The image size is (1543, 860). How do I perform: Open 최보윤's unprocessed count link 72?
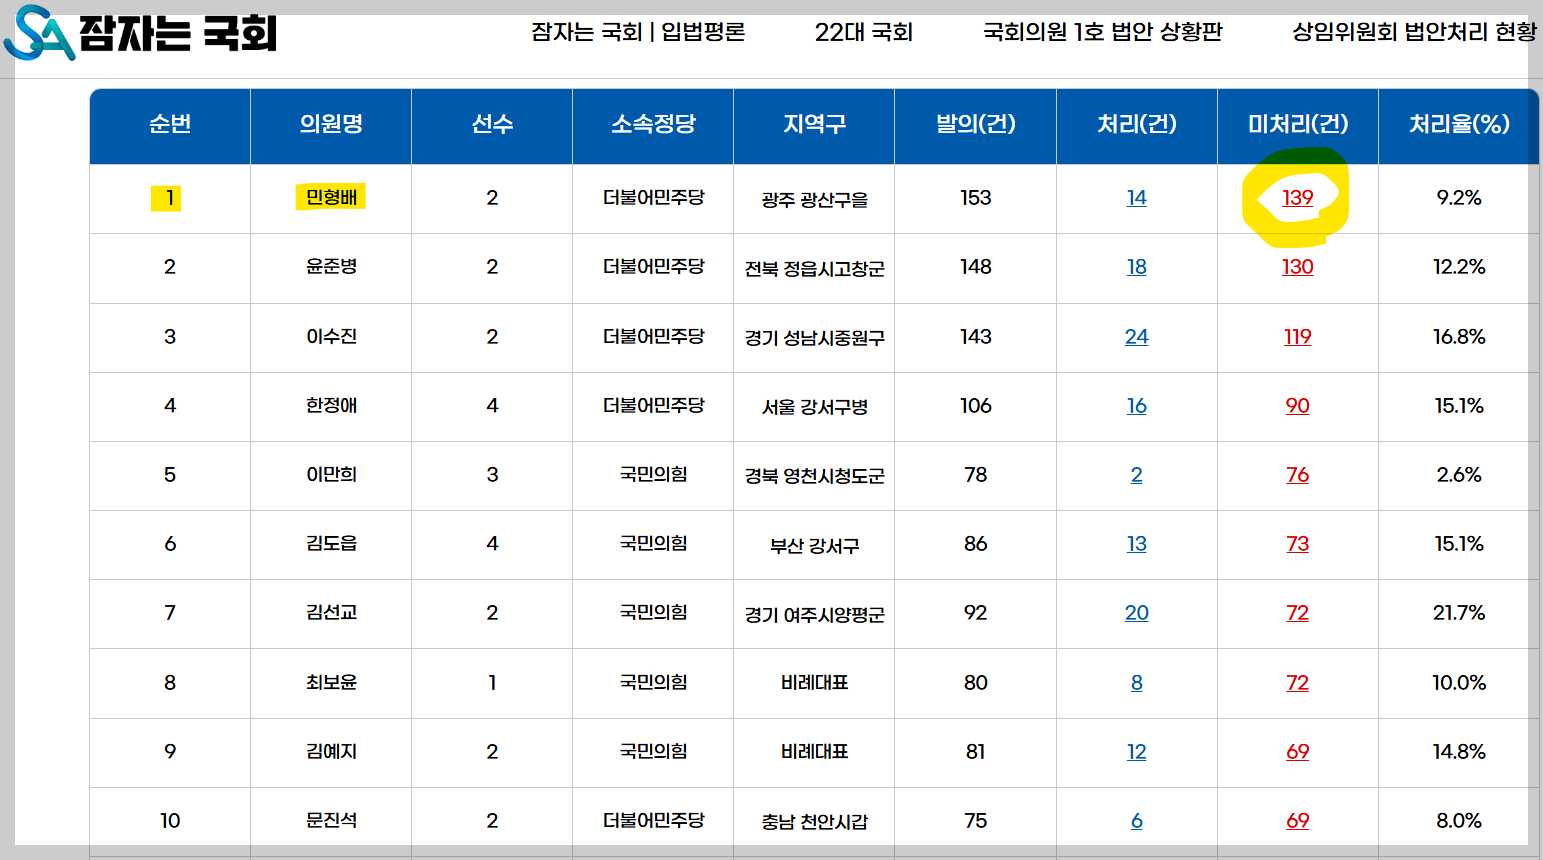click(x=1298, y=683)
